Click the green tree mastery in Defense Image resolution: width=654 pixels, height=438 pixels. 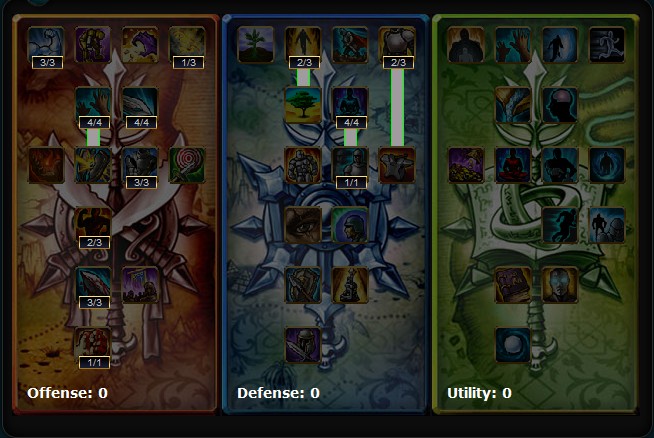pyautogui.click(x=303, y=105)
